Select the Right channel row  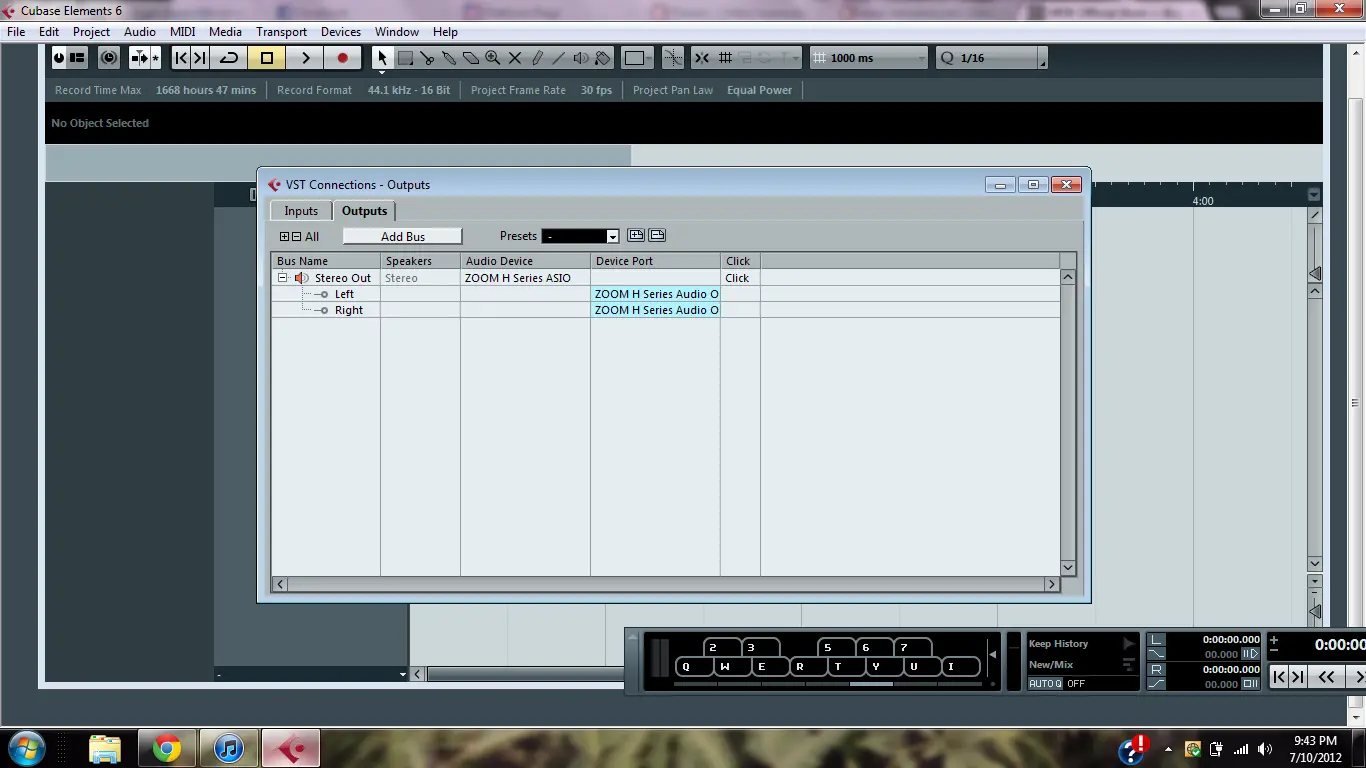click(665, 310)
